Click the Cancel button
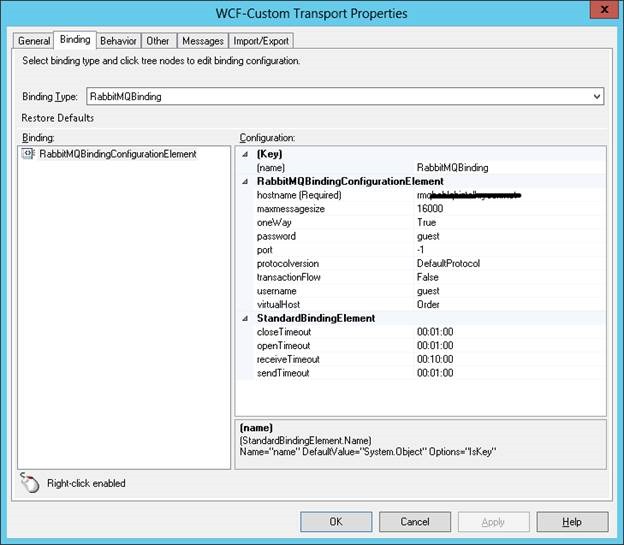Screen dimensions: 624x545 point(415,522)
